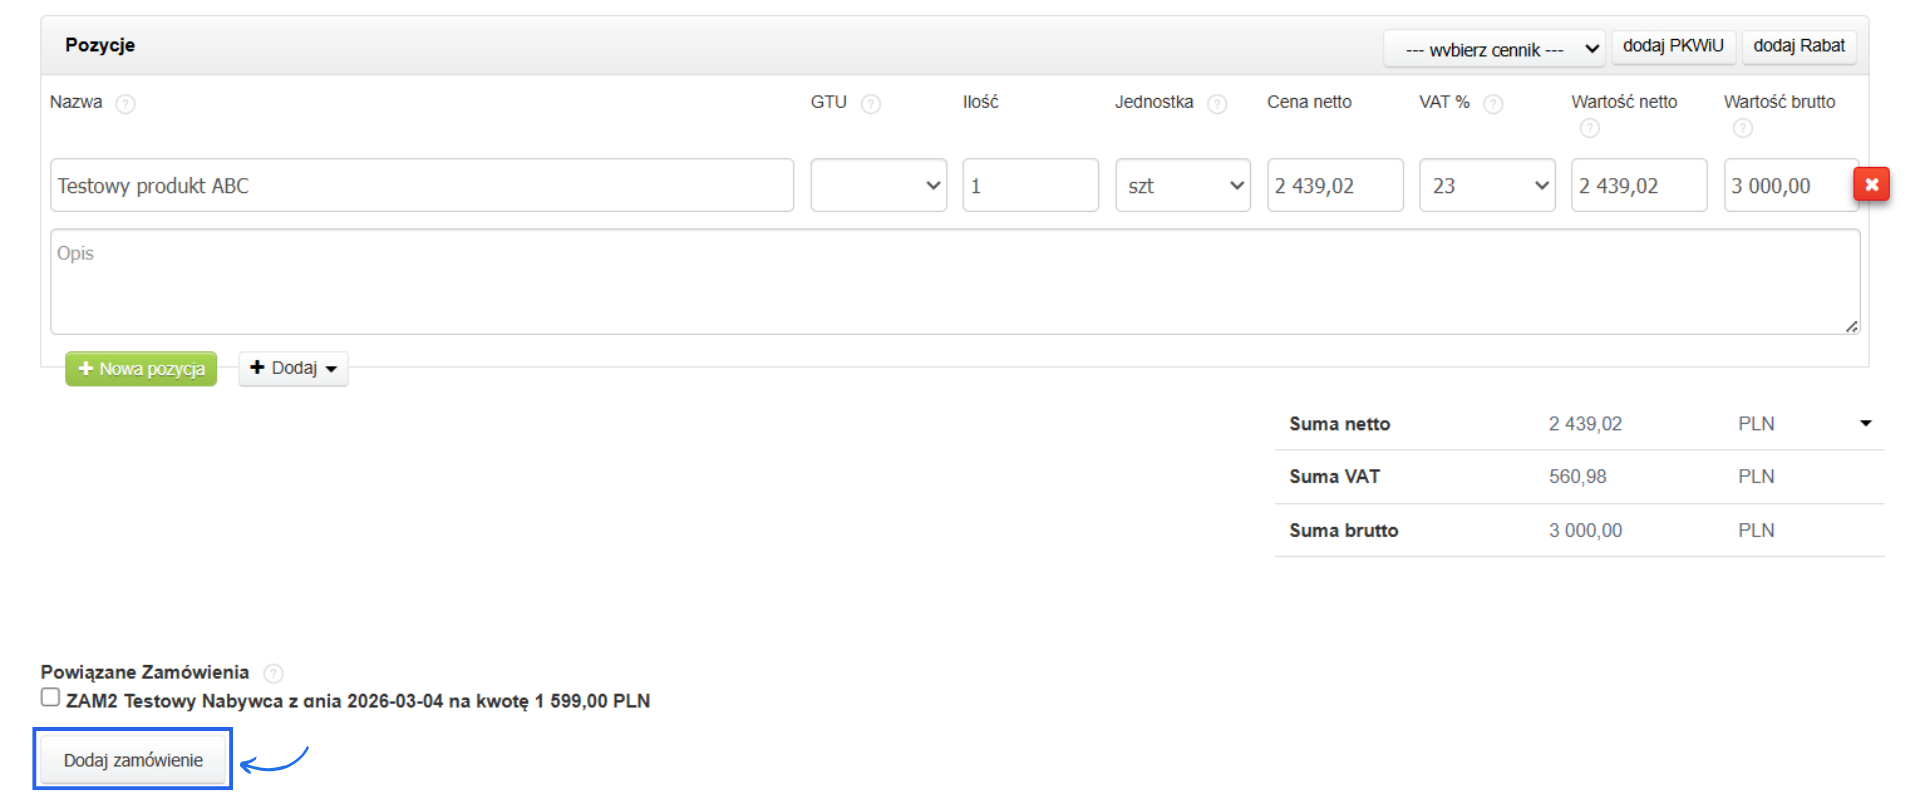Click help icon next to Powiązane Zamówienia
This screenshot has width=1920, height=806.
[273, 673]
